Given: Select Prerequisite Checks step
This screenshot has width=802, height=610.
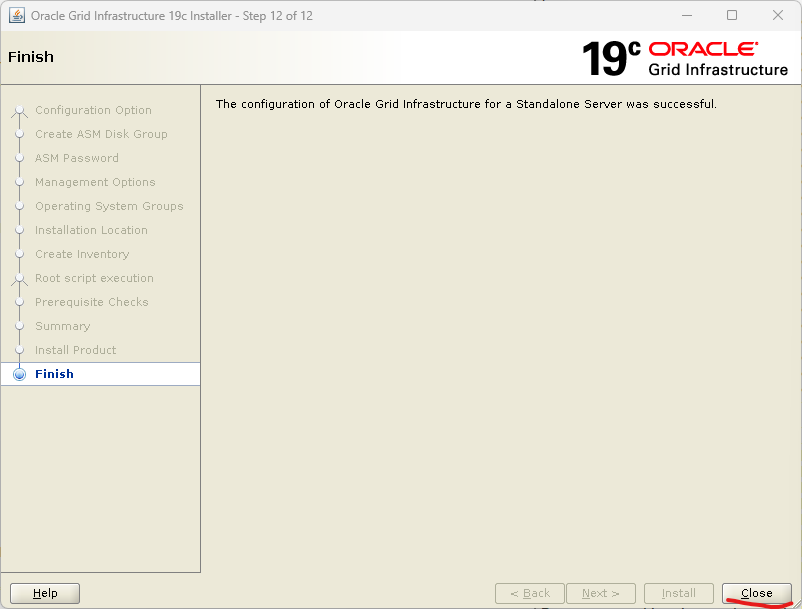Looking at the screenshot, I should click(91, 302).
